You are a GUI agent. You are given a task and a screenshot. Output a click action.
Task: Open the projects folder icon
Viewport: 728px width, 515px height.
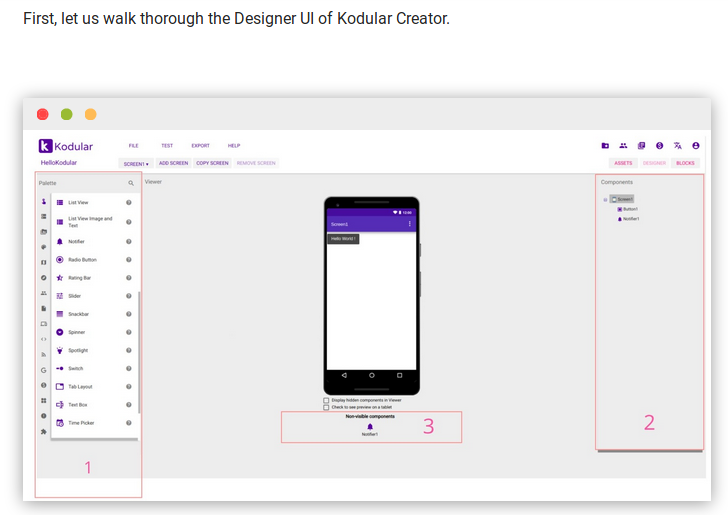click(605, 146)
